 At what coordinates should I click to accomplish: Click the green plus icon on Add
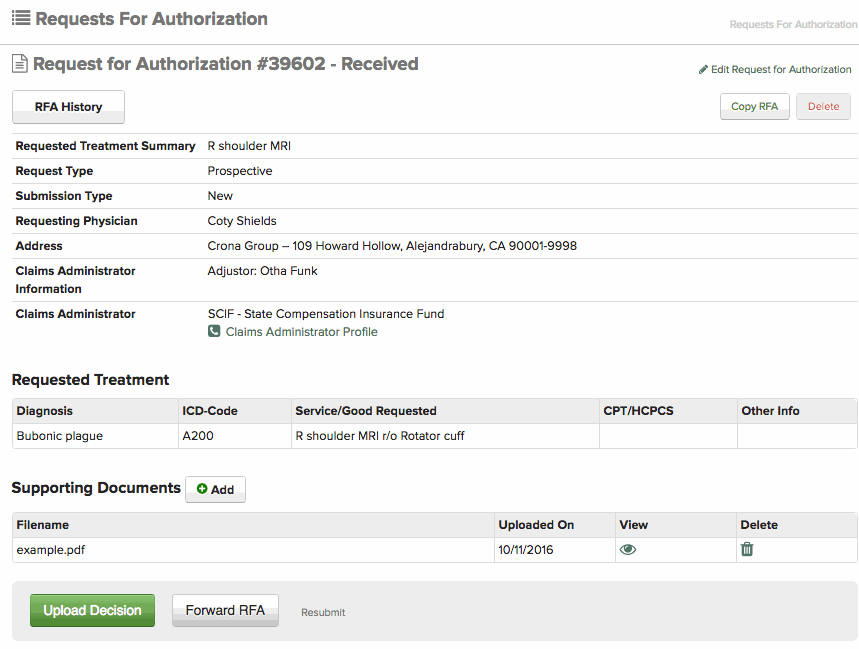point(202,489)
